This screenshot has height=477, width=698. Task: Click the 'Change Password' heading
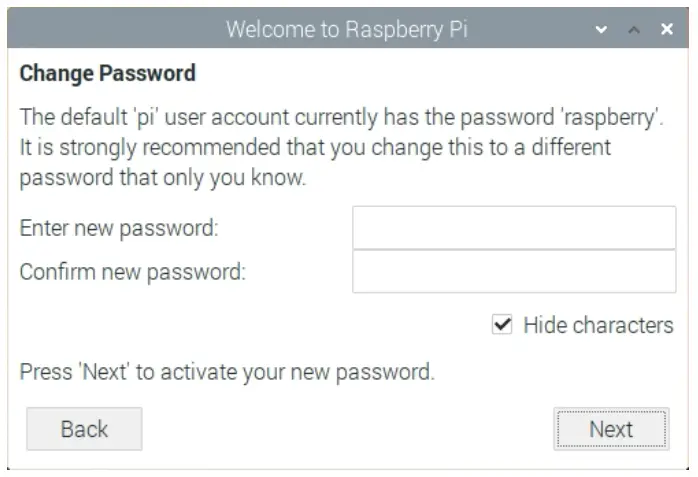click(107, 73)
